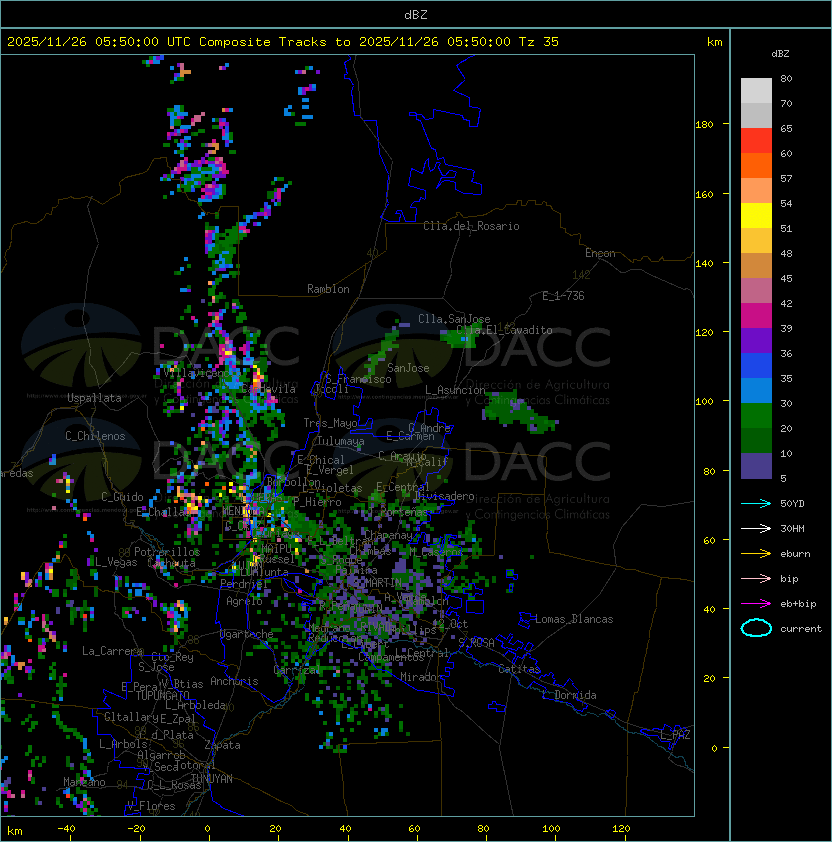Click the 'C_Chilenos' map label

tap(95, 436)
